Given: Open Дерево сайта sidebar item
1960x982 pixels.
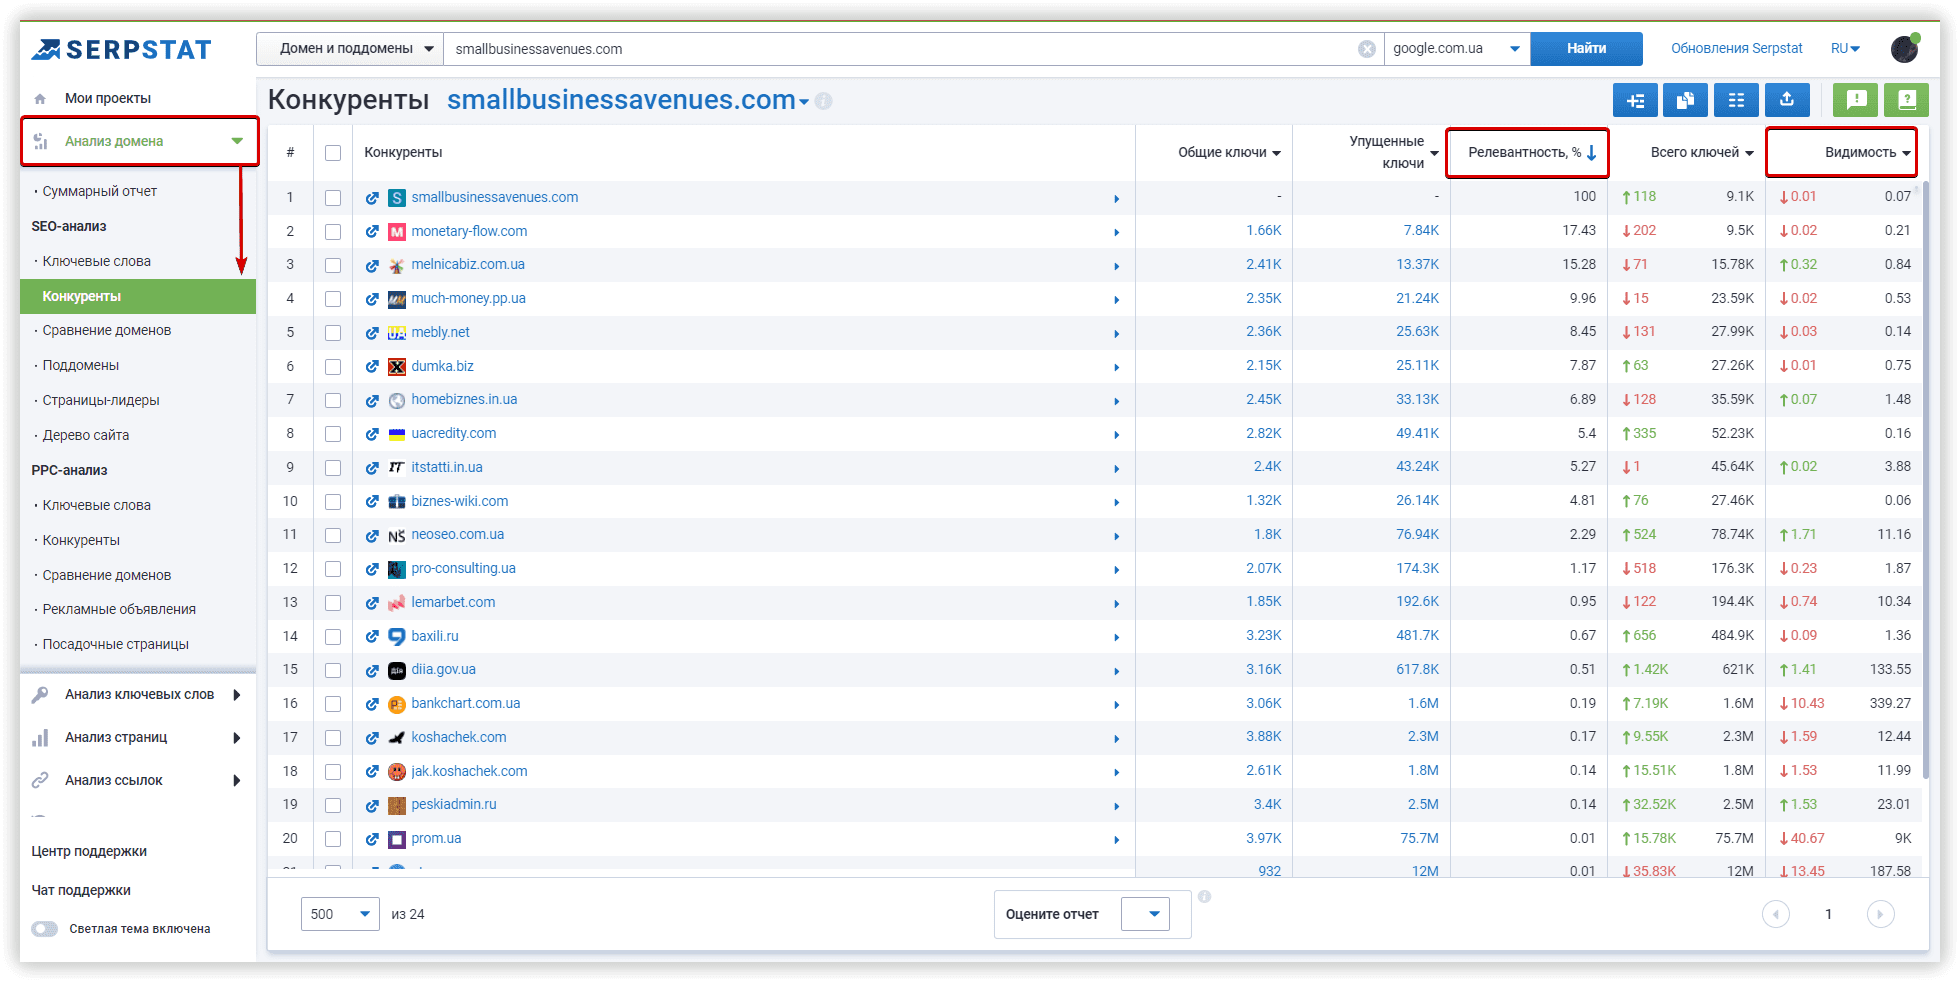Looking at the screenshot, I should 85,436.
